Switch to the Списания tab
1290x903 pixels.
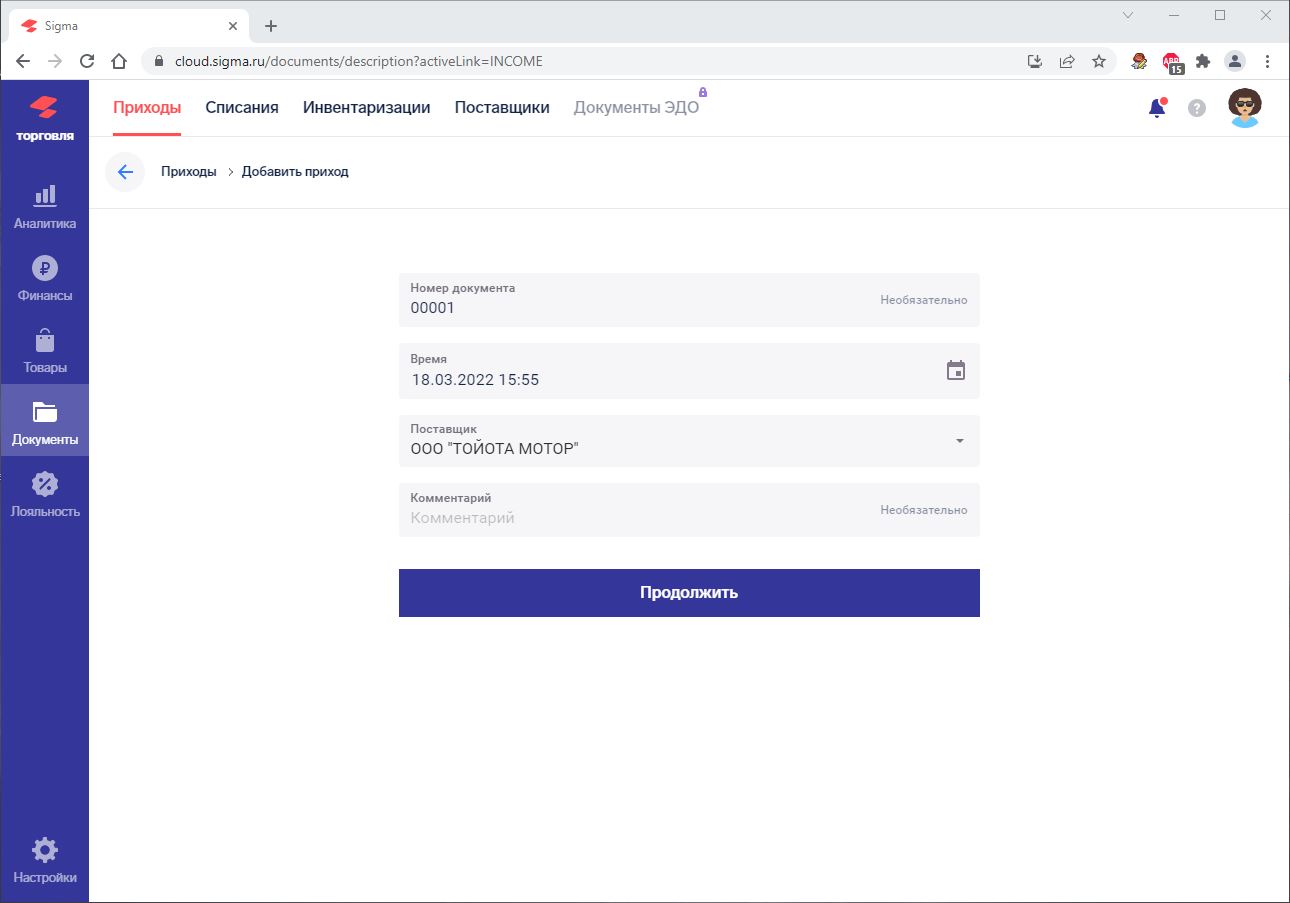pyautogui.click(x=242, y=108)
